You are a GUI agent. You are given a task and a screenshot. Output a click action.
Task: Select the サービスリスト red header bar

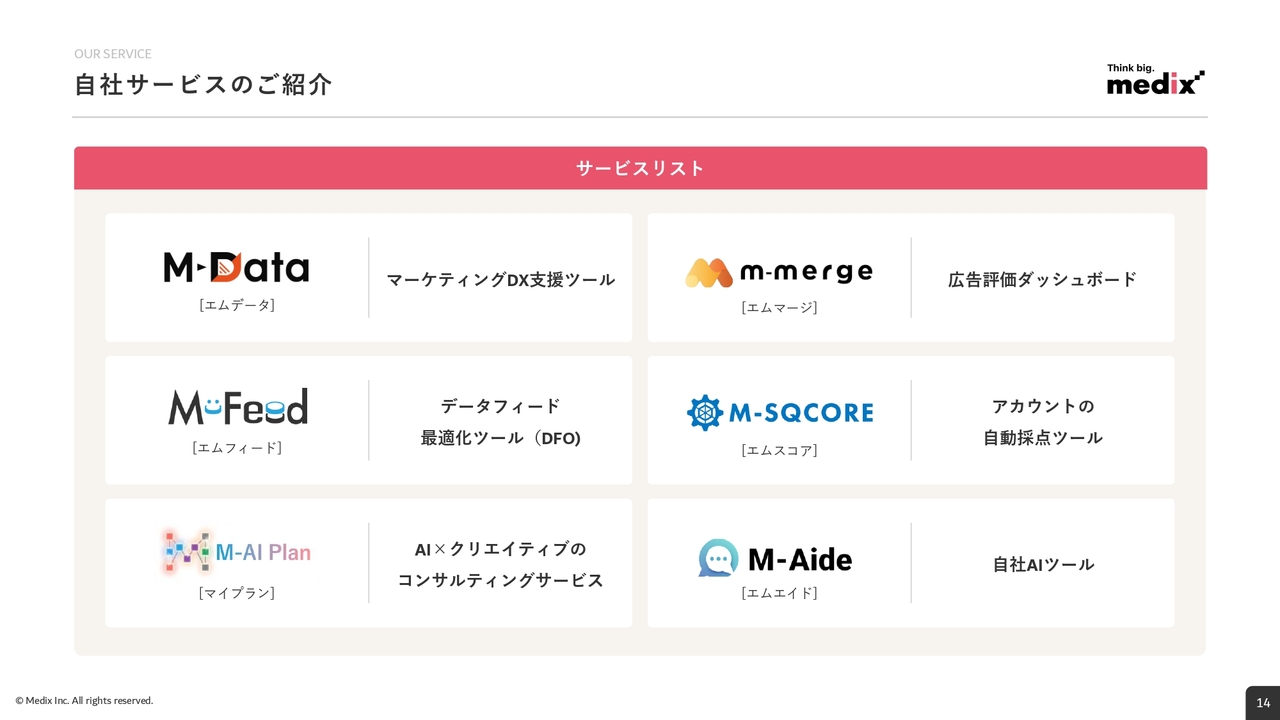pyautogui.click(x=640, y=168)
